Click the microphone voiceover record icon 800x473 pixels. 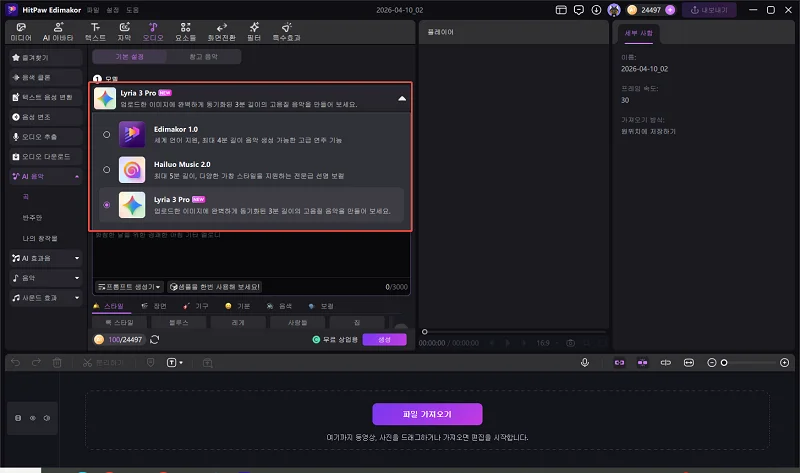pyautogui.click(x=585, y=363)
